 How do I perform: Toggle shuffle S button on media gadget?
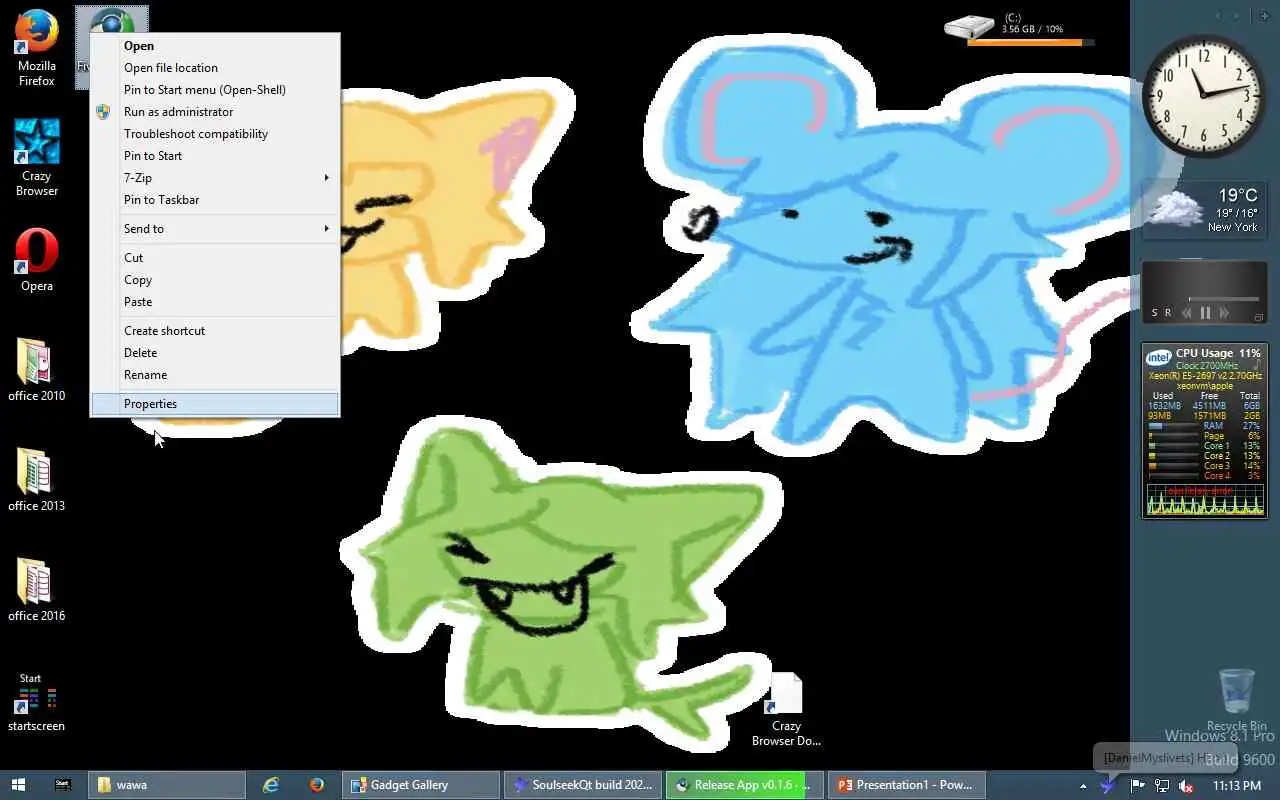[x=1155, y=313]
